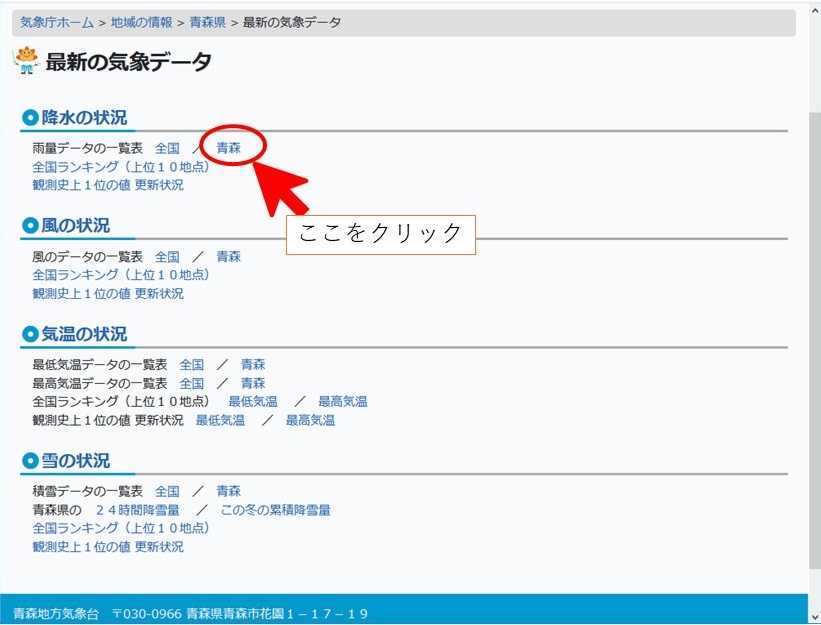Open 最低気温 link in 全国ランキング row
The height and width of the screenshot is (625, 821).
[x=253, y=401]
